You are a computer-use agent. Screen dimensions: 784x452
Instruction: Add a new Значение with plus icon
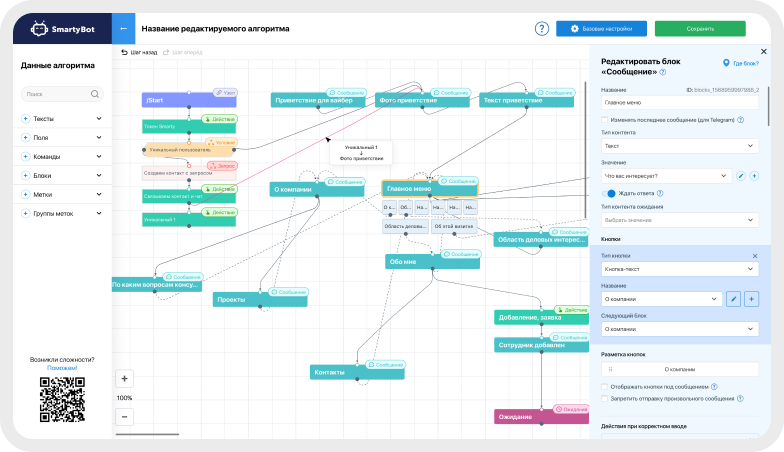(754, 176)
